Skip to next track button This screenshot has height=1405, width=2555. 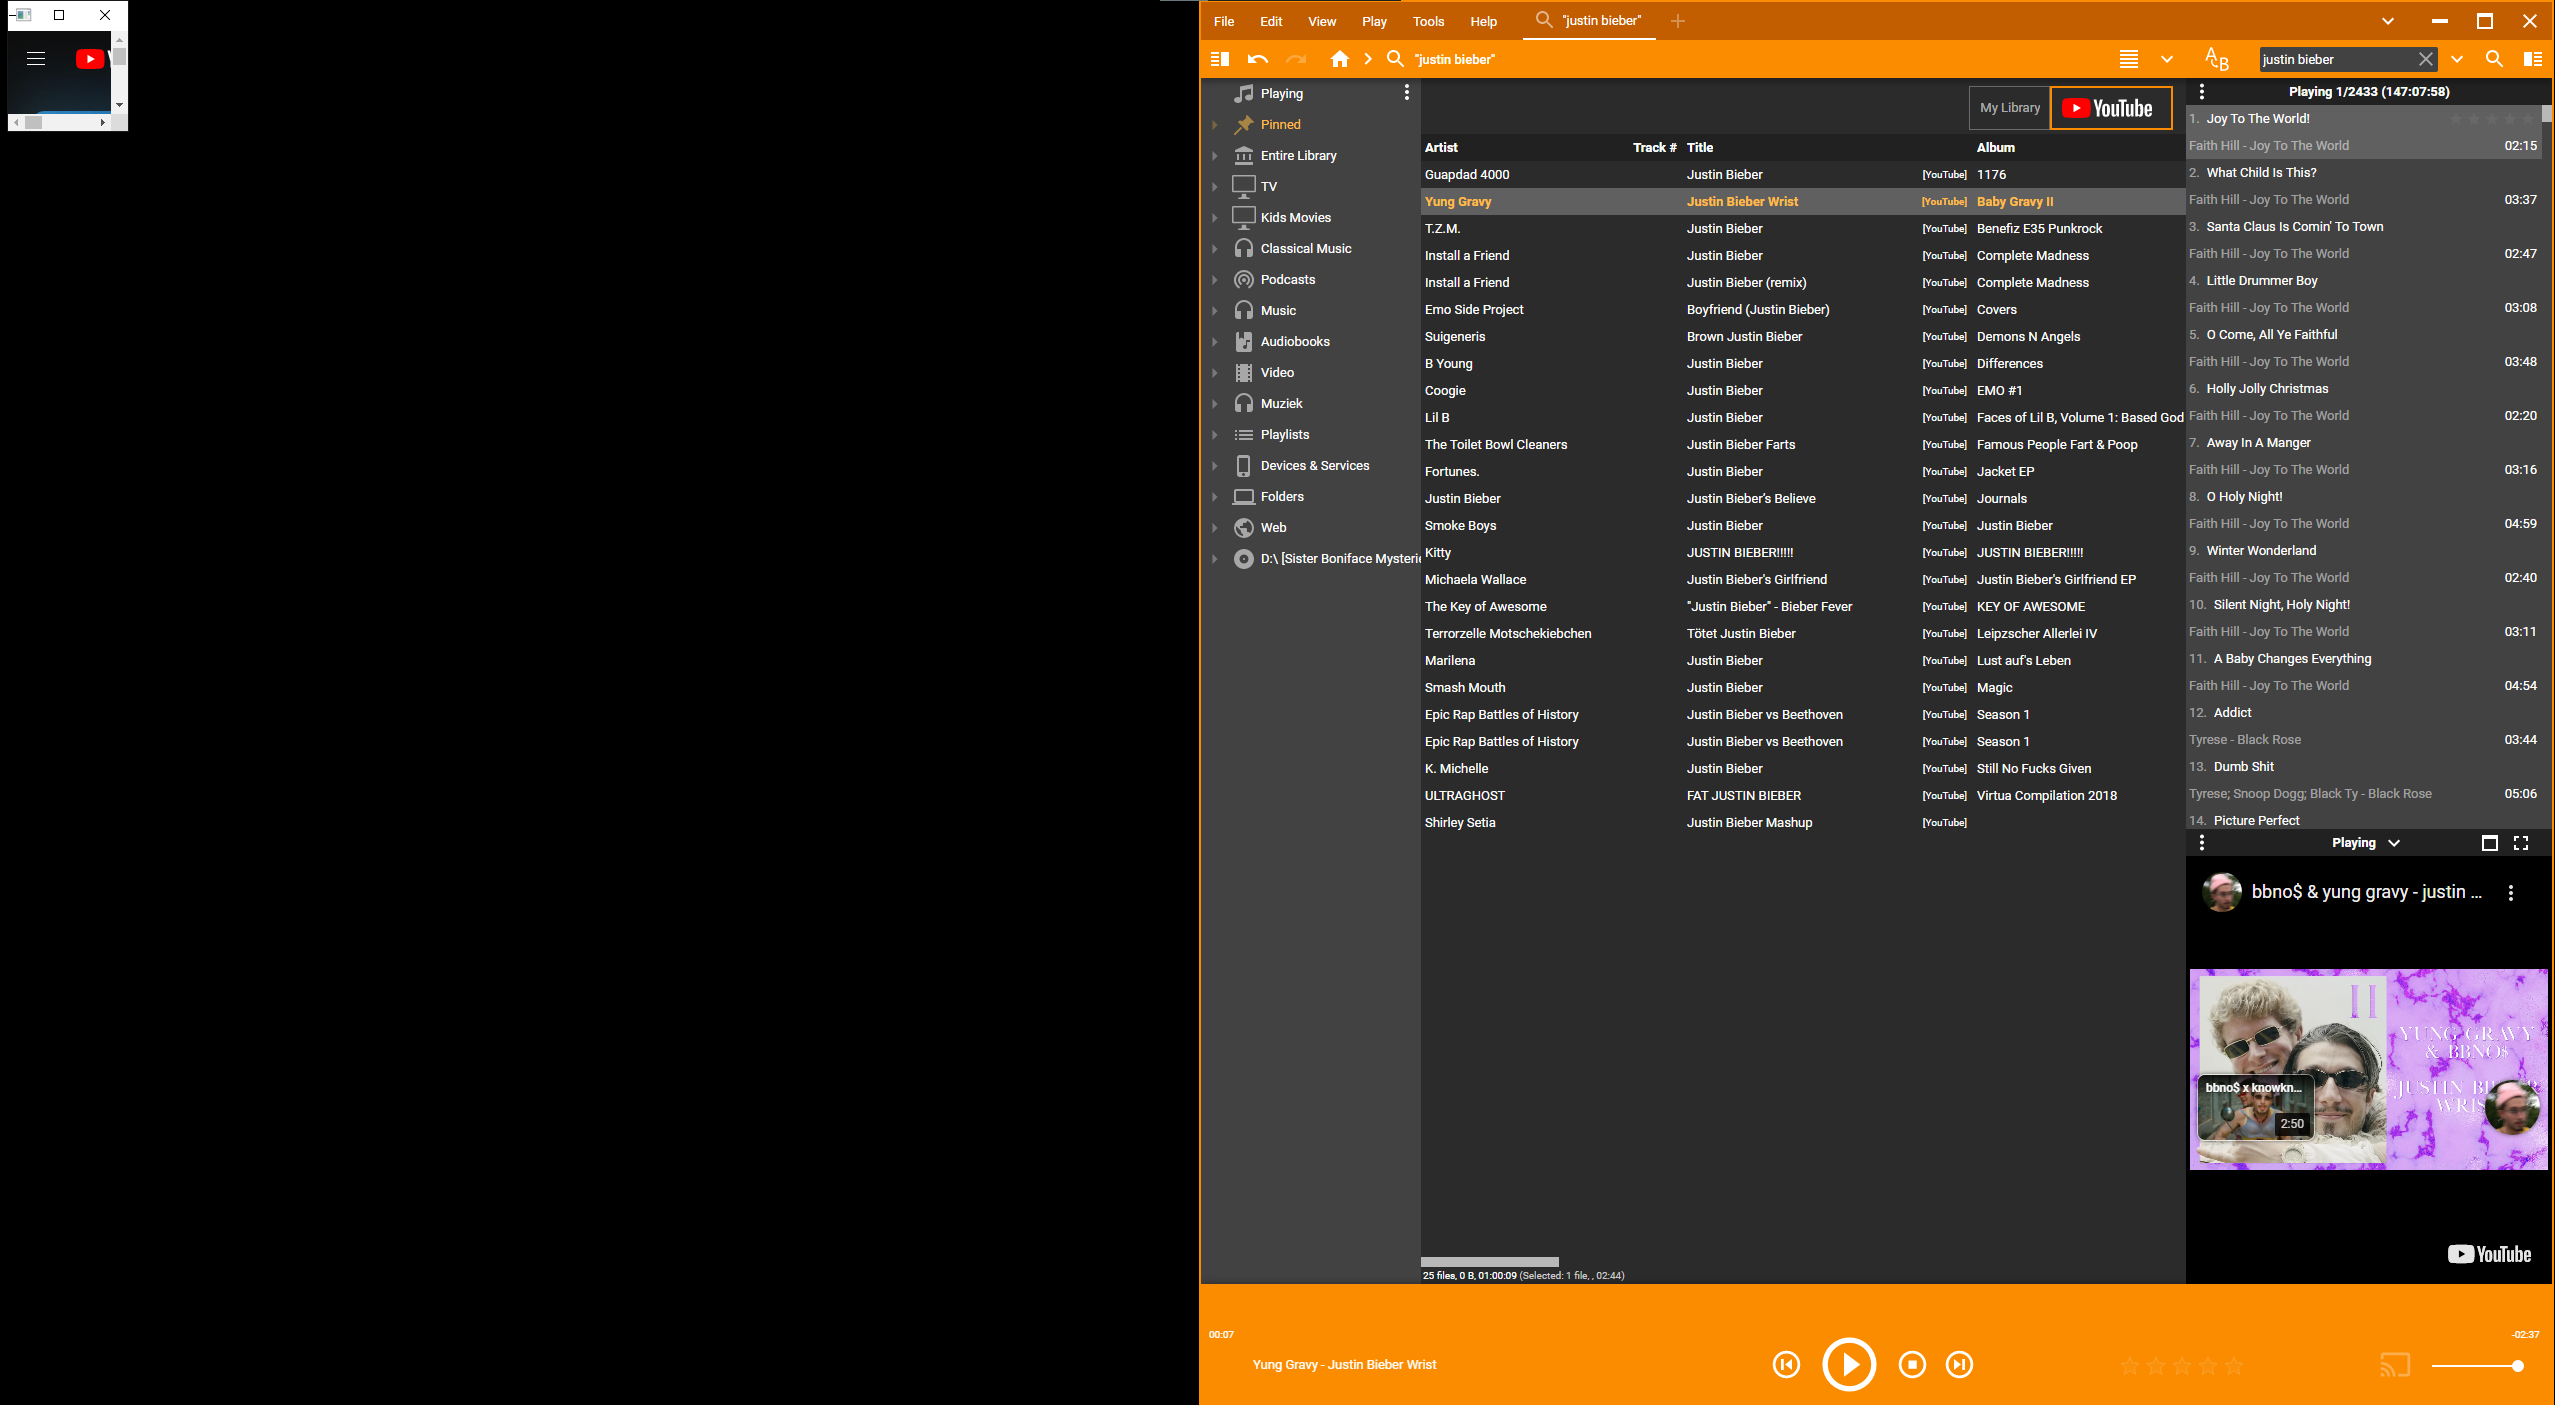[x=1959, y=1364]
